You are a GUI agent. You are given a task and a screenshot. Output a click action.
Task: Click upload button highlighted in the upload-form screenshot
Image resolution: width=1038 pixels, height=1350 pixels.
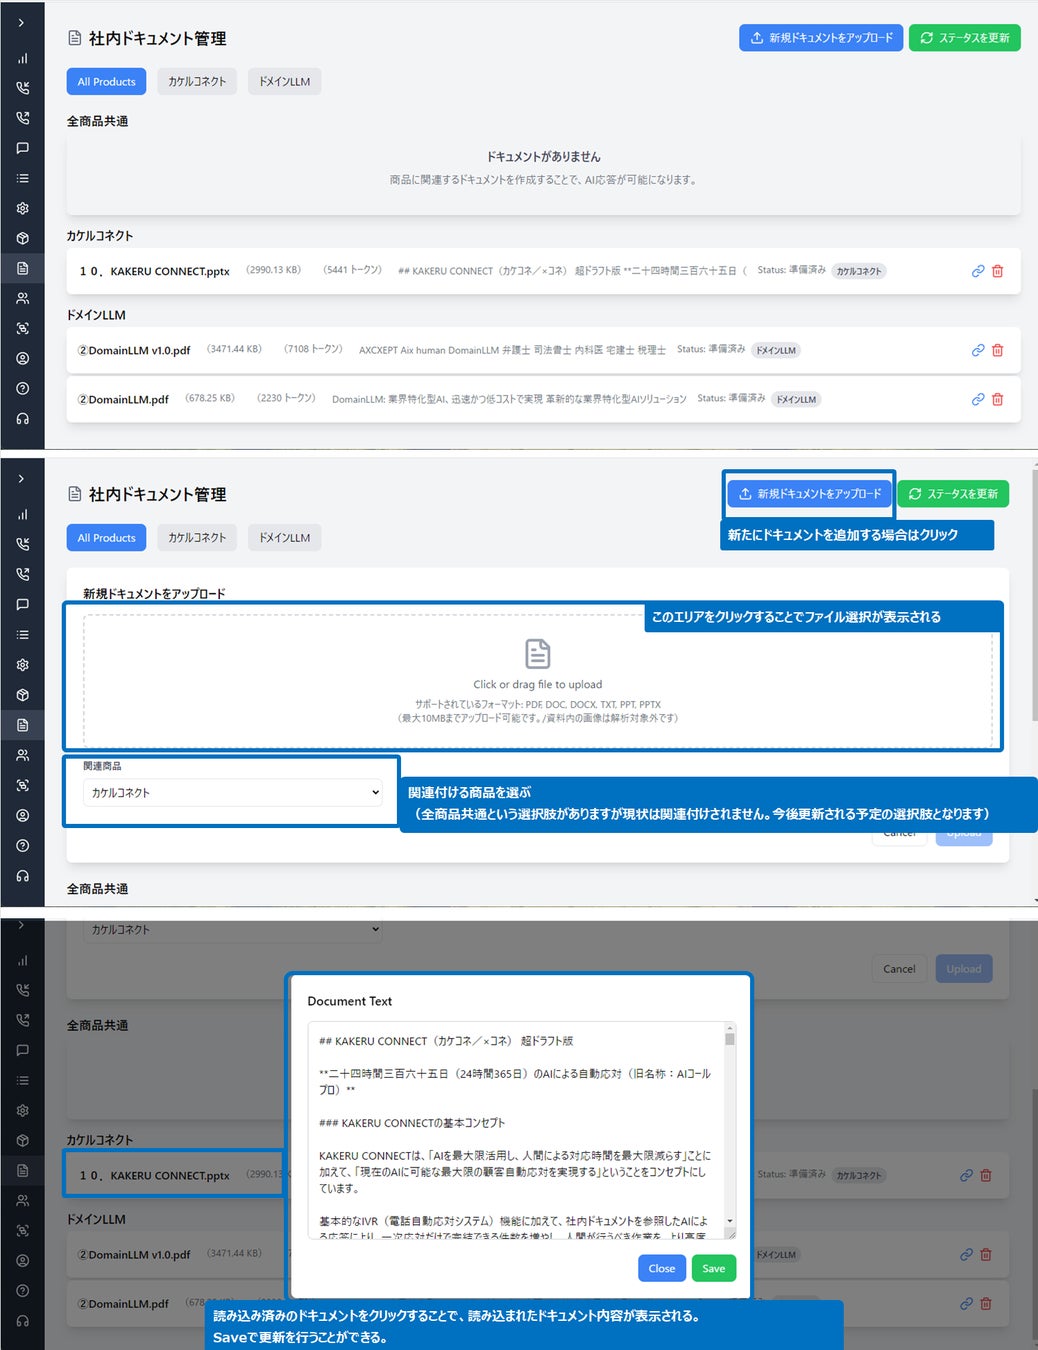tap(809, 494)
